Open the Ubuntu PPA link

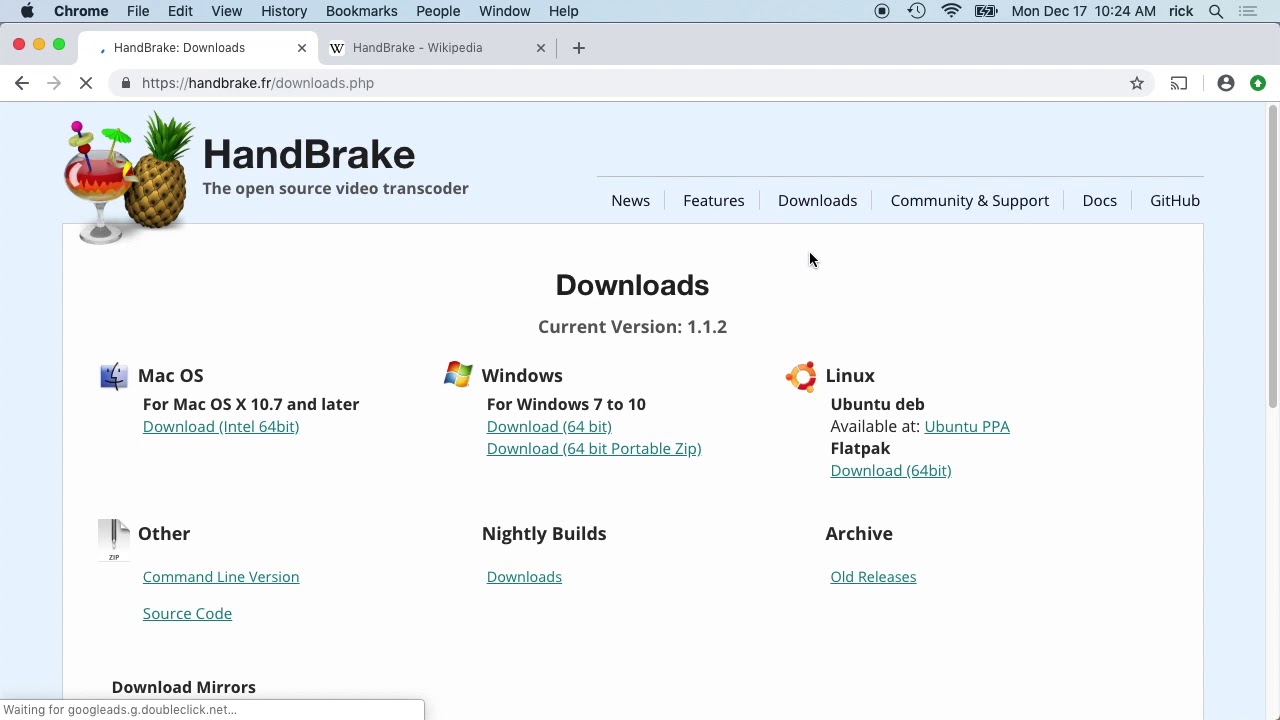(x=967, y=427)
